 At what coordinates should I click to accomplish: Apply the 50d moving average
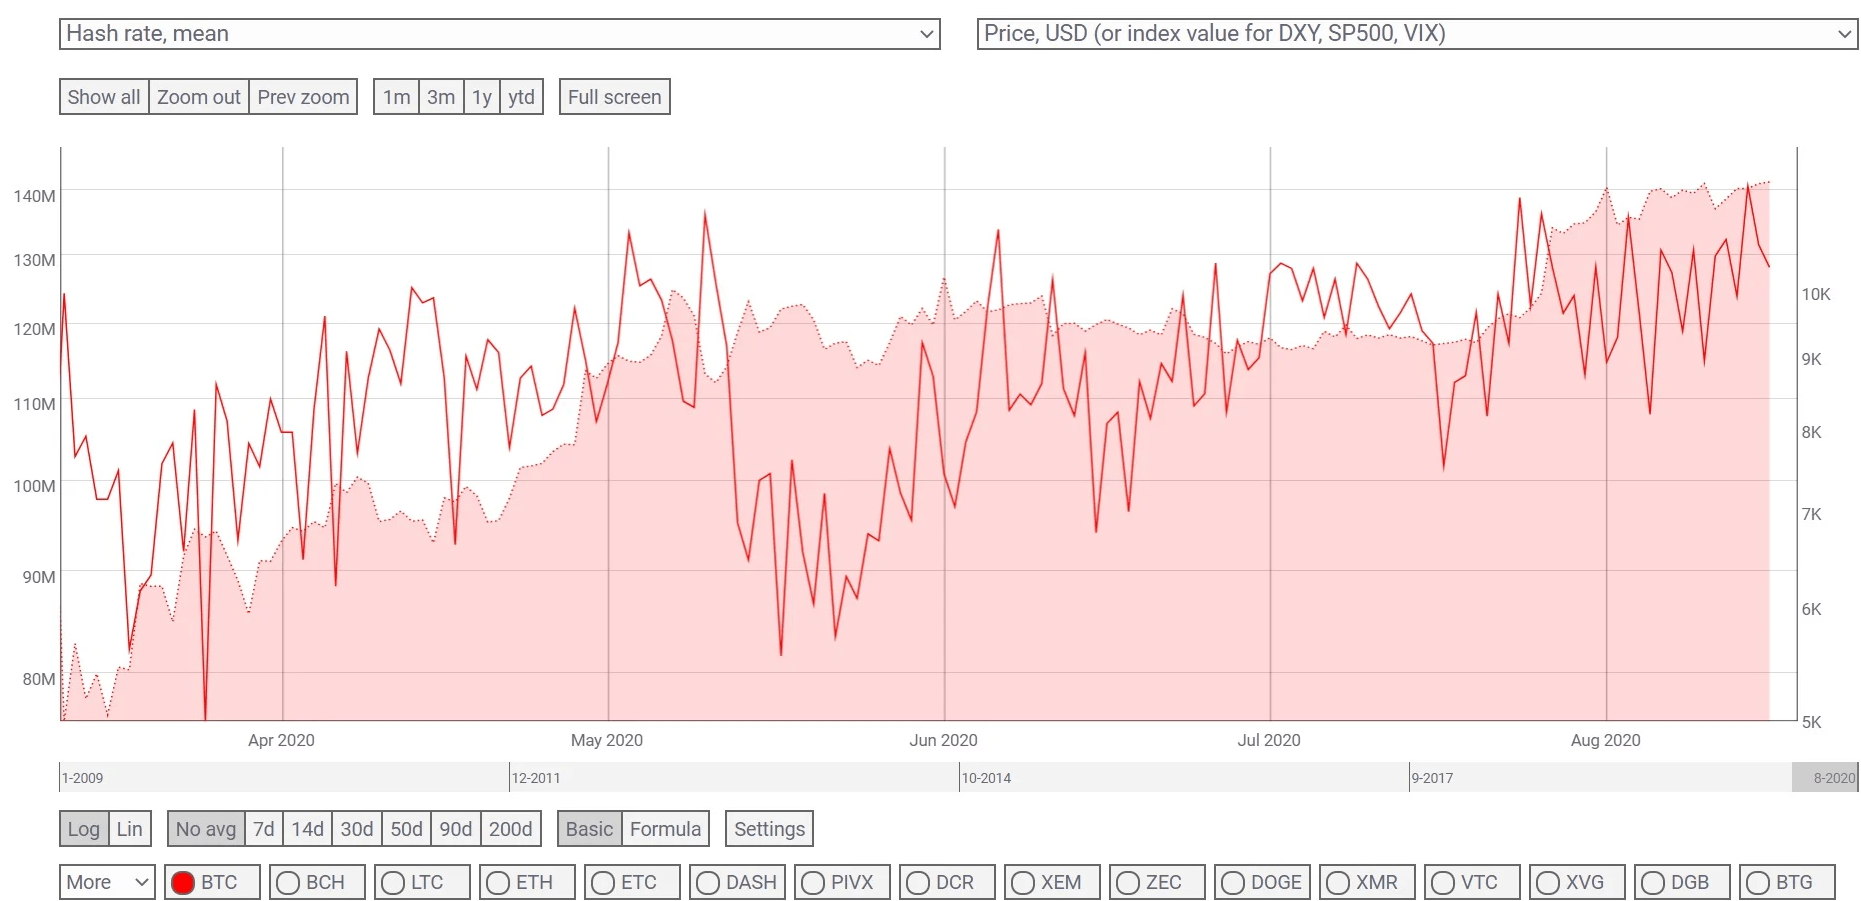[407, 829]
